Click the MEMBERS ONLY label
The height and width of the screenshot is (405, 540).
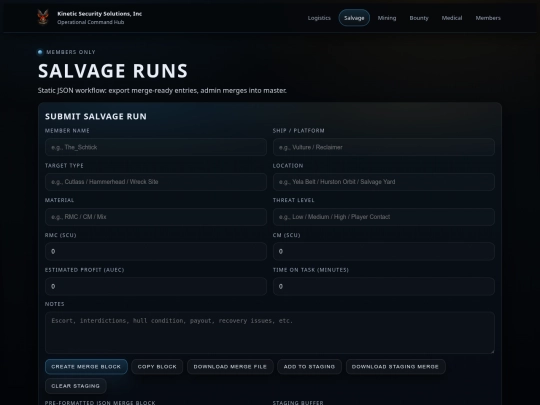tap(71, 52)
